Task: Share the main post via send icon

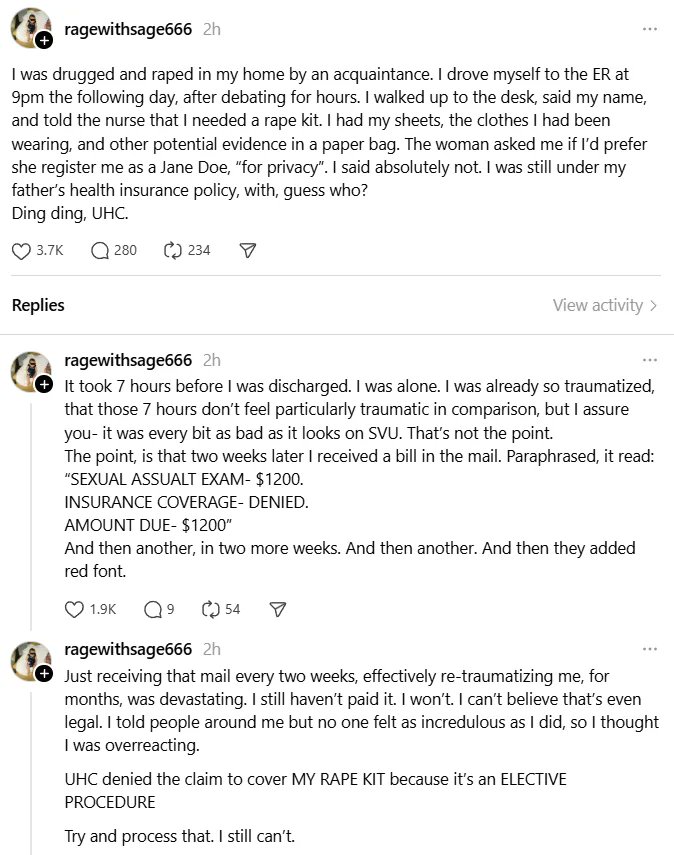Action: (x=248, y=251)
